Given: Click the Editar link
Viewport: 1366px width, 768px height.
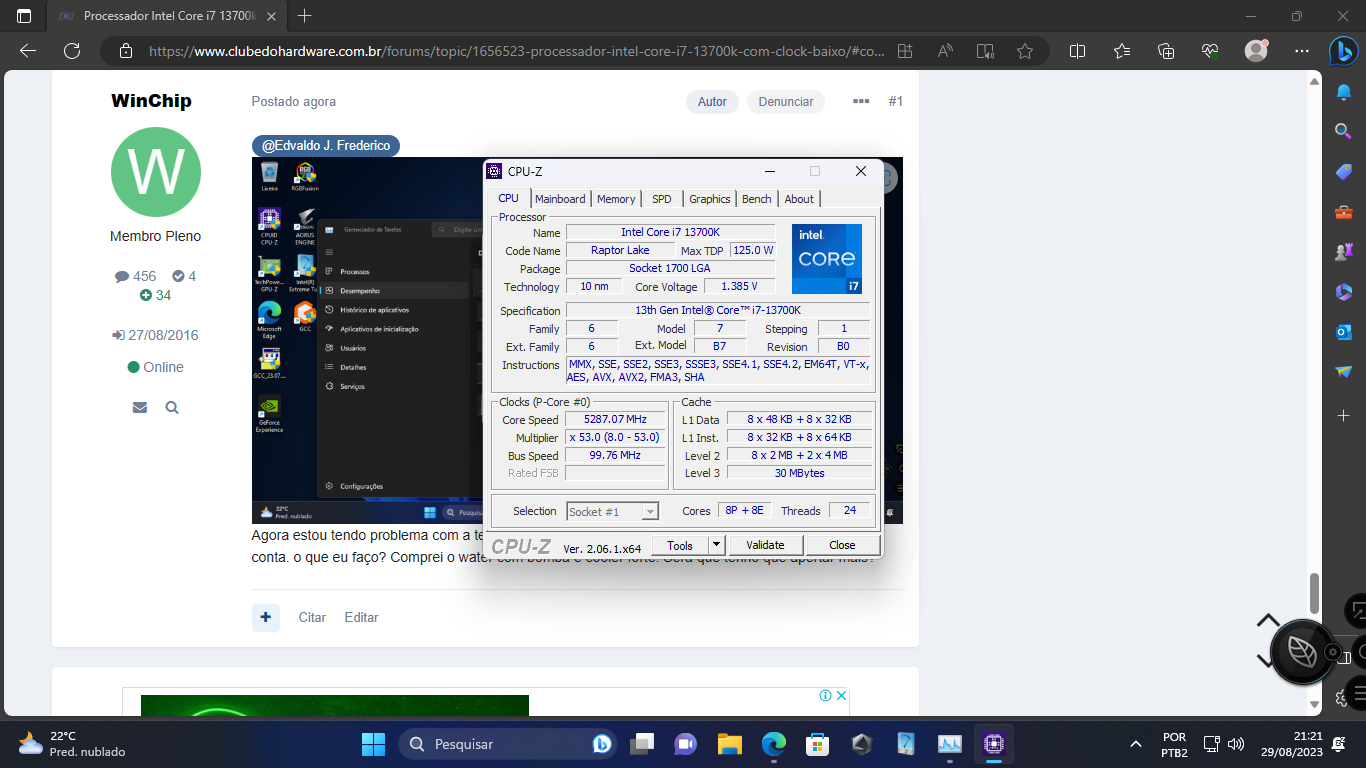Looking at the screenshot, I should point(361,617).
